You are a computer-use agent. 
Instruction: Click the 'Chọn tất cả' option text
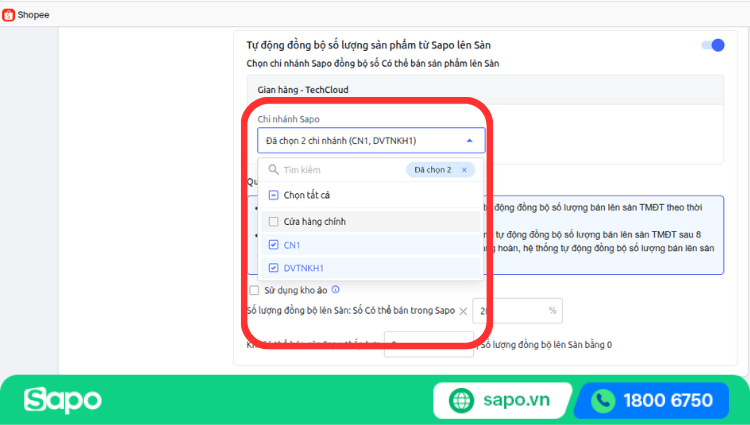(307, 195)
